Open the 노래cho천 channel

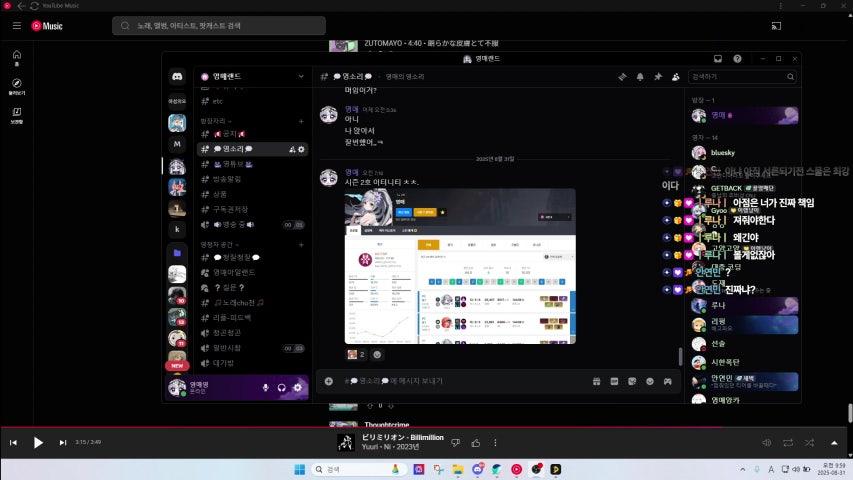252,303
